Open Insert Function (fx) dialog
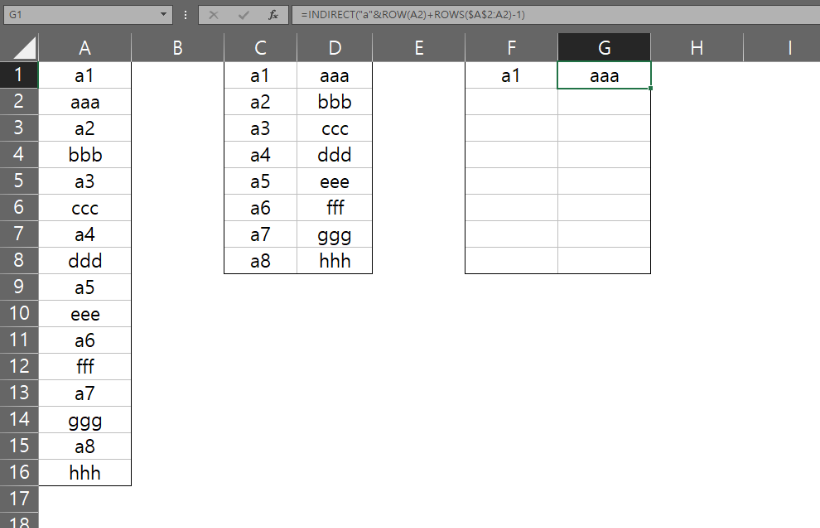This screenshot has height=528, width=820. 273,15
